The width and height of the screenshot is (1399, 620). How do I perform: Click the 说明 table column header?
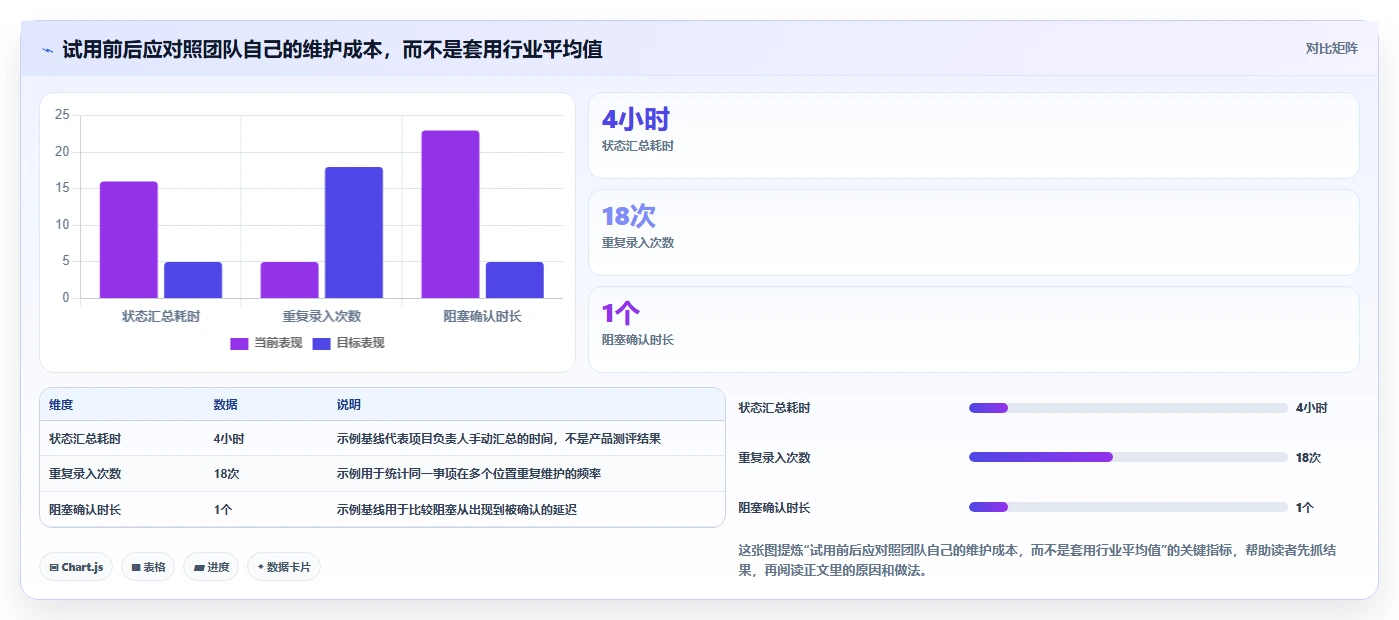(349, 405)
